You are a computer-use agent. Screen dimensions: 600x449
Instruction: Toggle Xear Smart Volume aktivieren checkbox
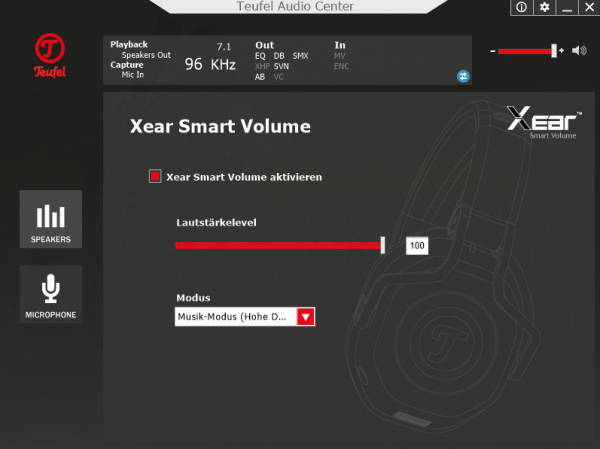pyautogui.click(x=155, y=176)
